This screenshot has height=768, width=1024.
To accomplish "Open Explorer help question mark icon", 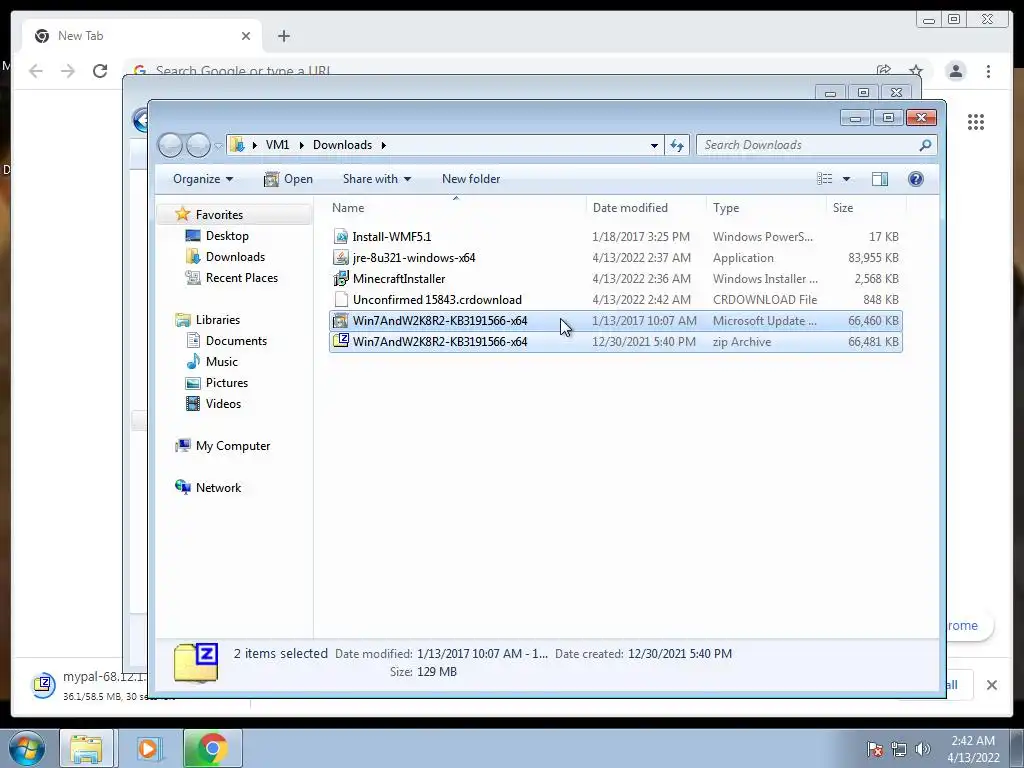I will pyautogui.click(x=916, y=179).
